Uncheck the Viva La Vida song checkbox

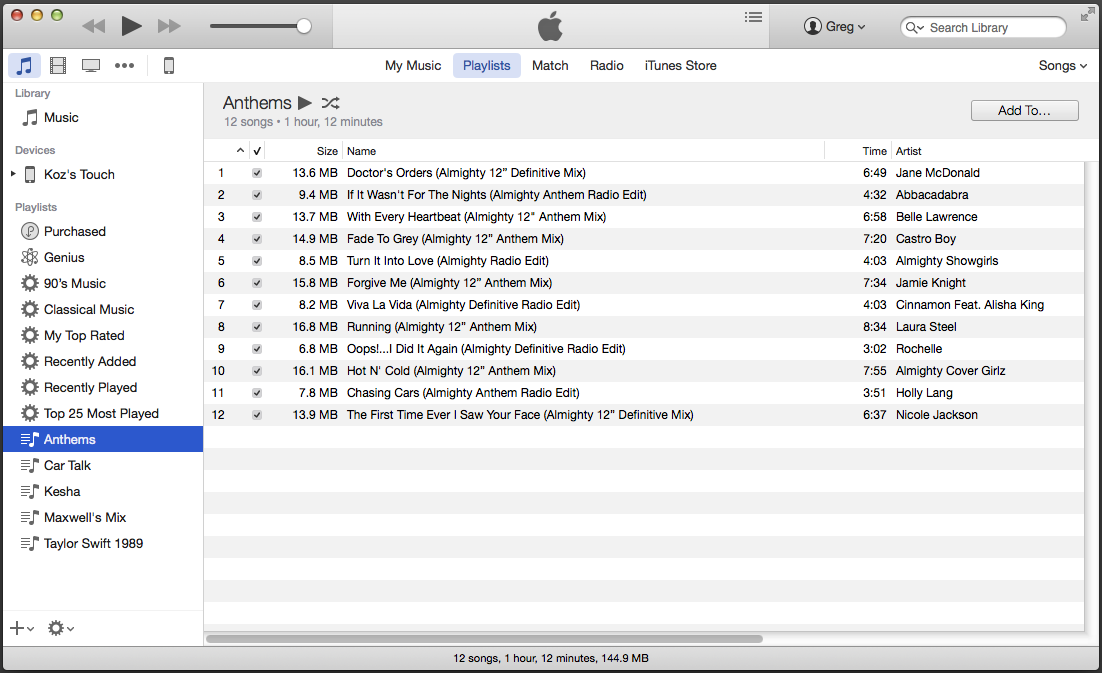point(257,305)
